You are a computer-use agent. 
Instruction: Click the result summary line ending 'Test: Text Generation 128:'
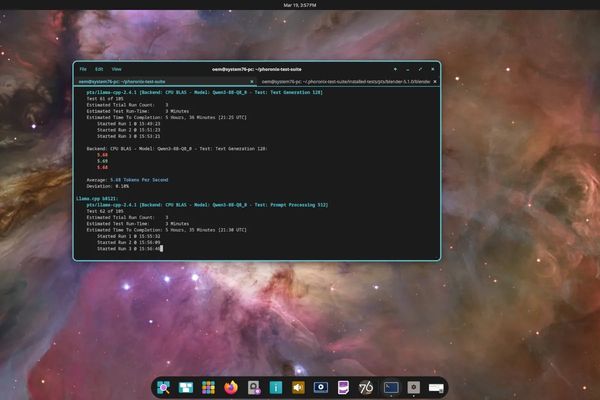pos(176,149)
